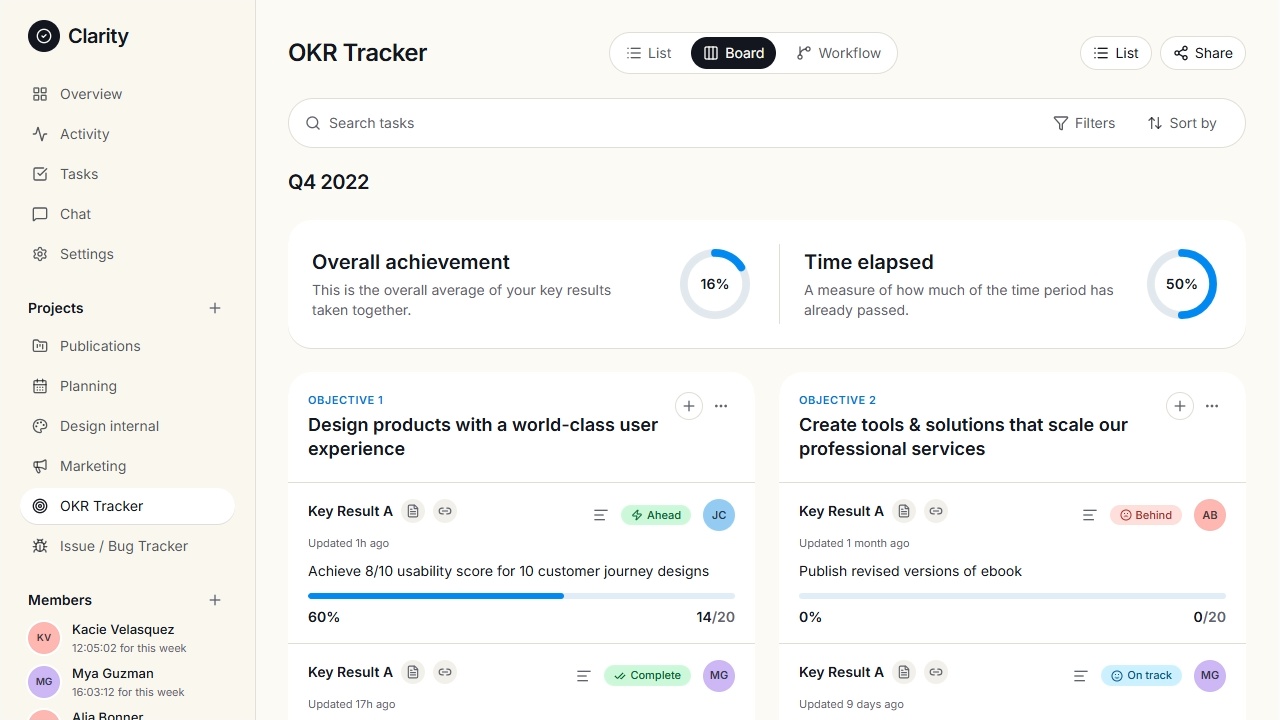Click 'Publish revised versions of ebook' text
Image resolution: width=1280 pixels, height=720 pixels.
910,571
